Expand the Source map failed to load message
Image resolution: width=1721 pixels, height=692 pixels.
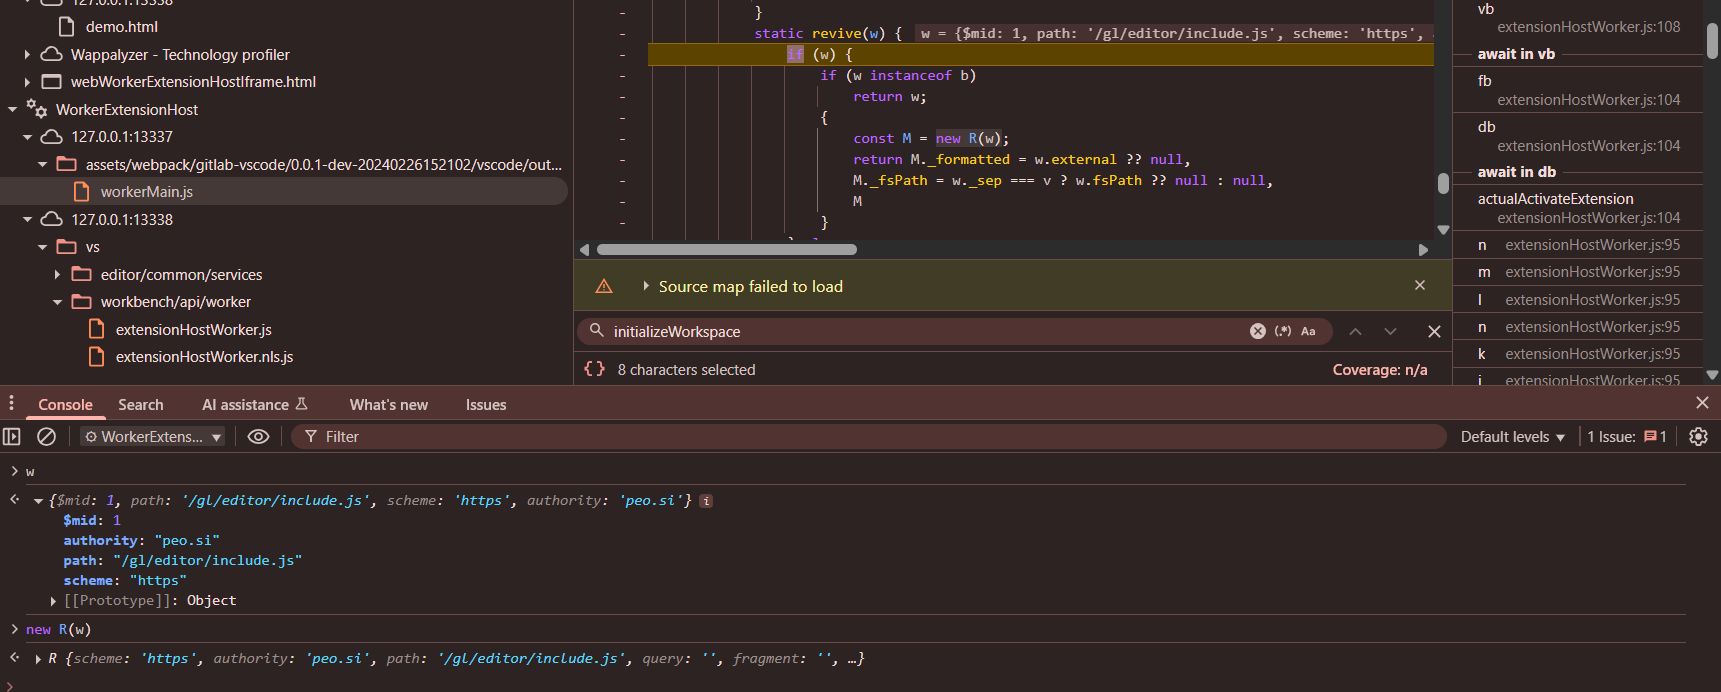pos(646,286)
